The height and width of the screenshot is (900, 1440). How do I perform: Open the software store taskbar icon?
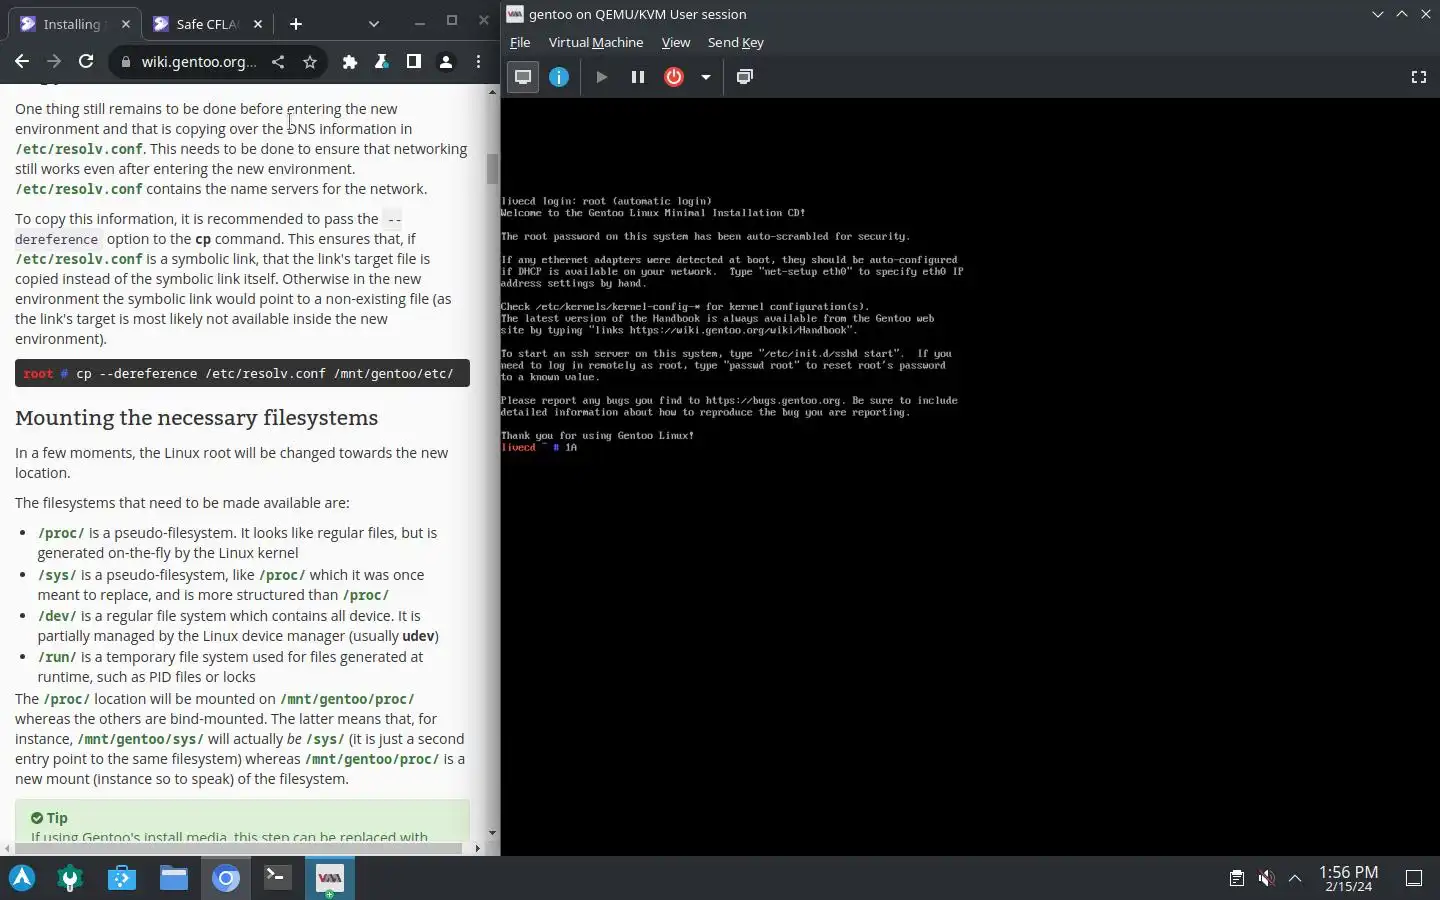[x=122, y=878]
